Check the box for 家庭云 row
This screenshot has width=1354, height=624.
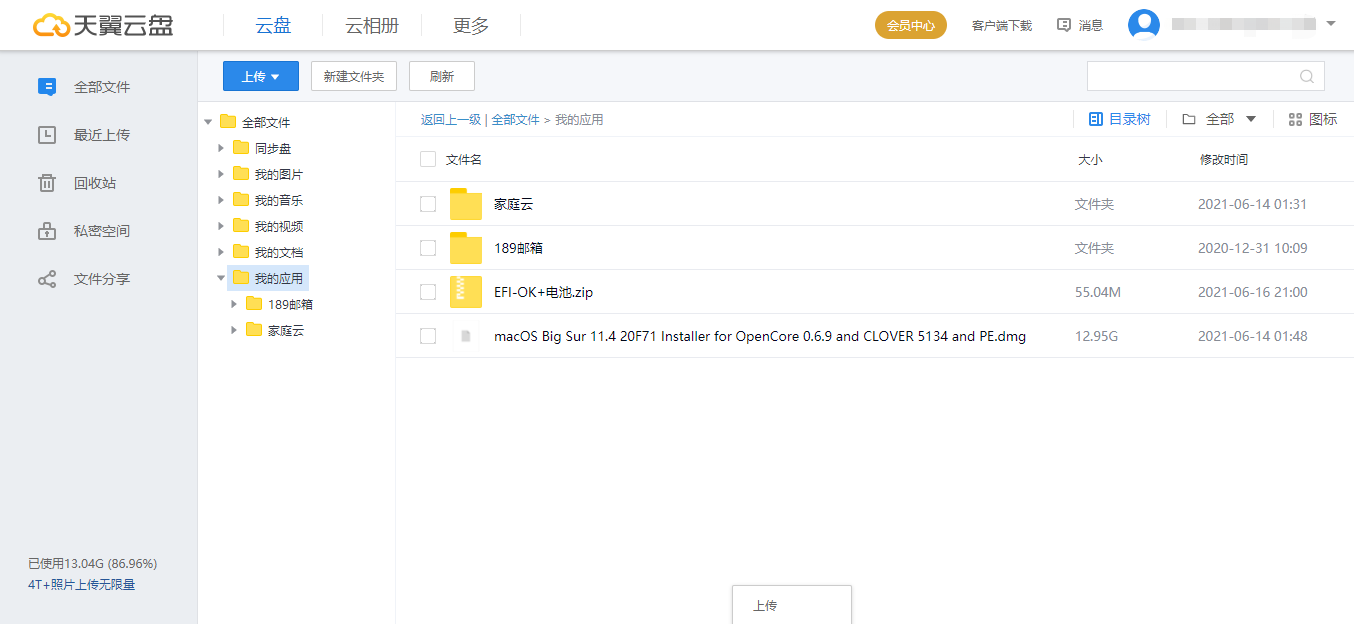428,204
